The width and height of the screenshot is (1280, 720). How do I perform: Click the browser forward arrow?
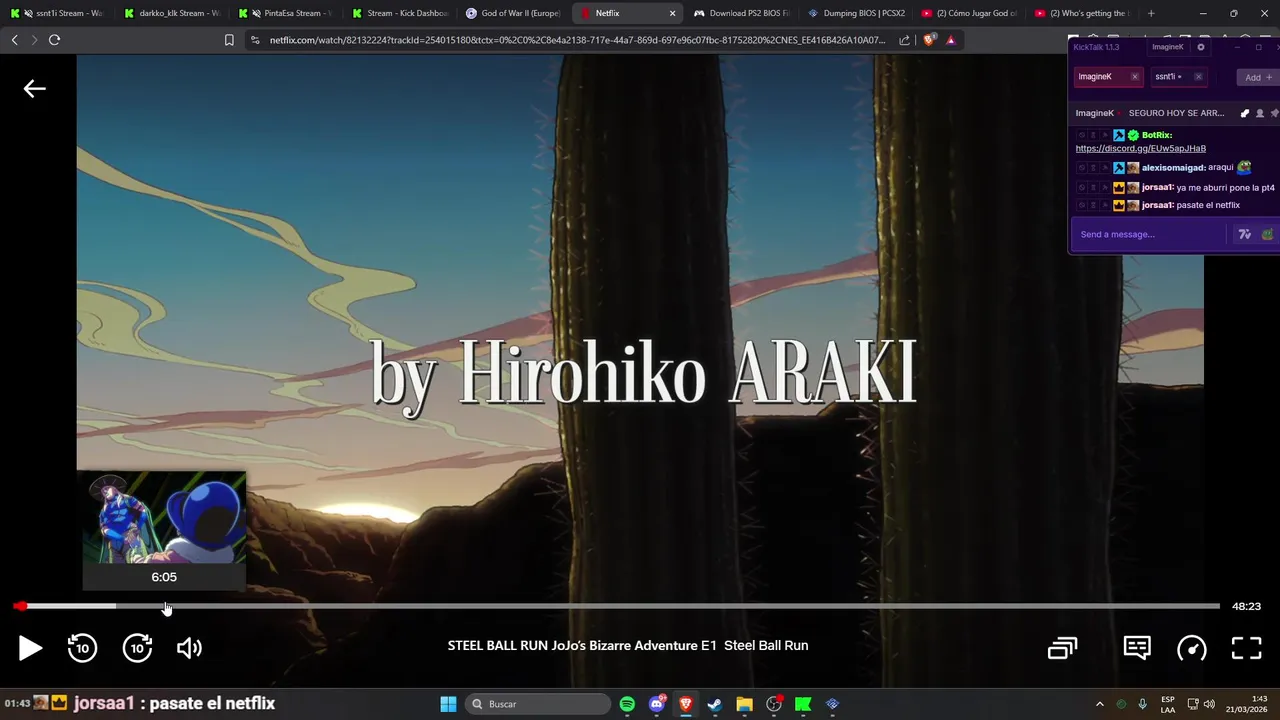tap(34, 40)
